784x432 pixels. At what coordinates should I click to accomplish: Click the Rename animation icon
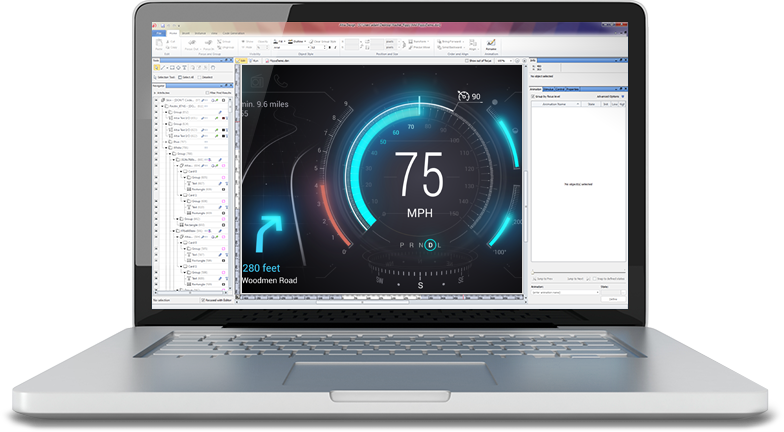point(491,44)
